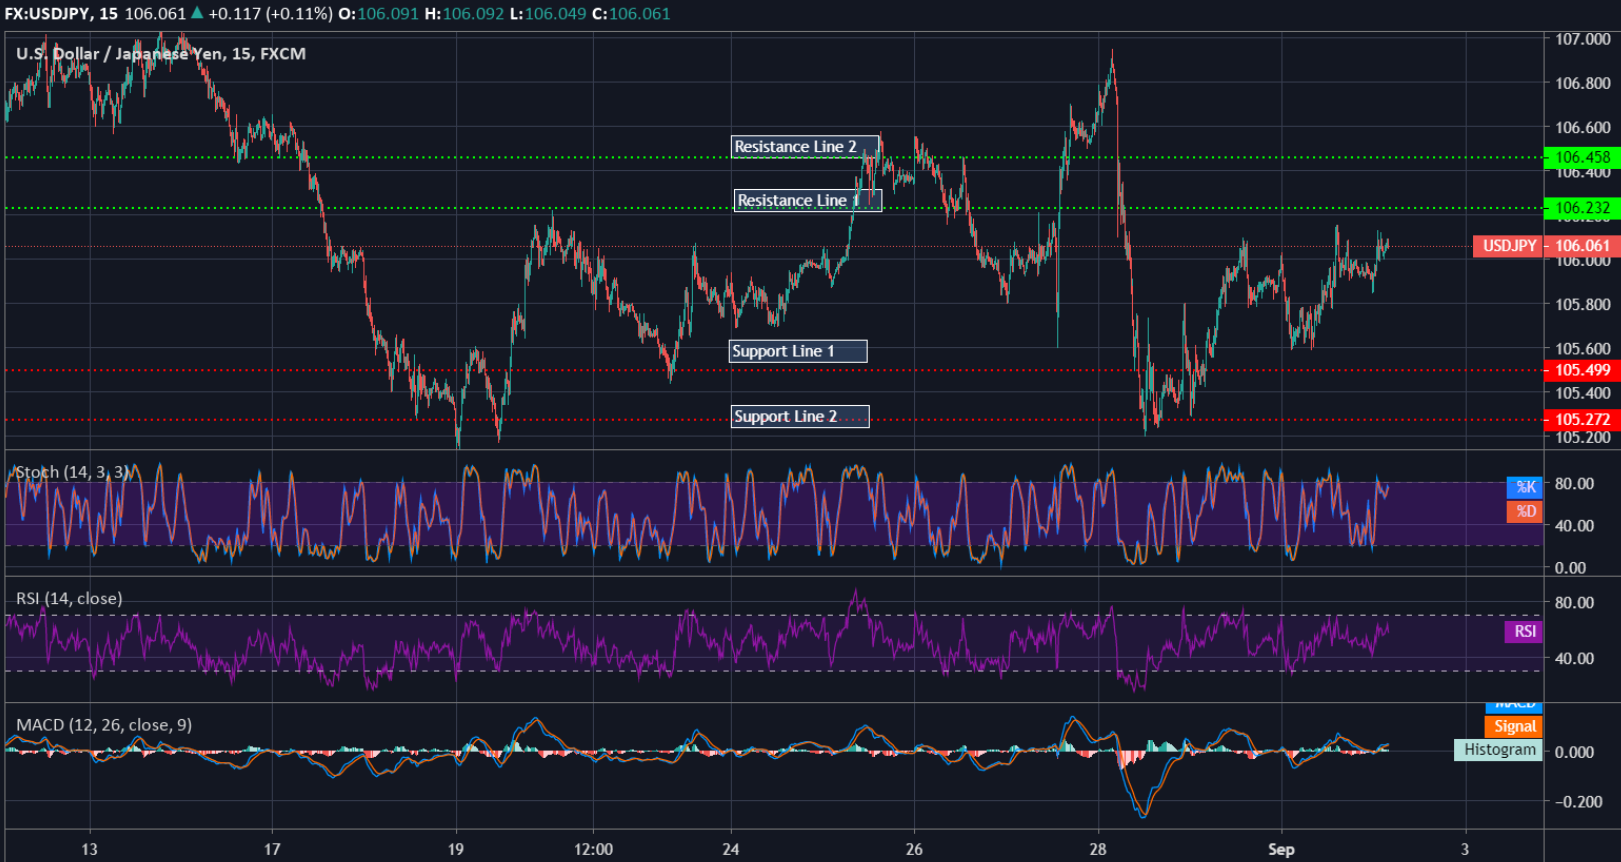Click the 105.272 red price tag
Viewport: 1621px width, 862px height.
1582,419
